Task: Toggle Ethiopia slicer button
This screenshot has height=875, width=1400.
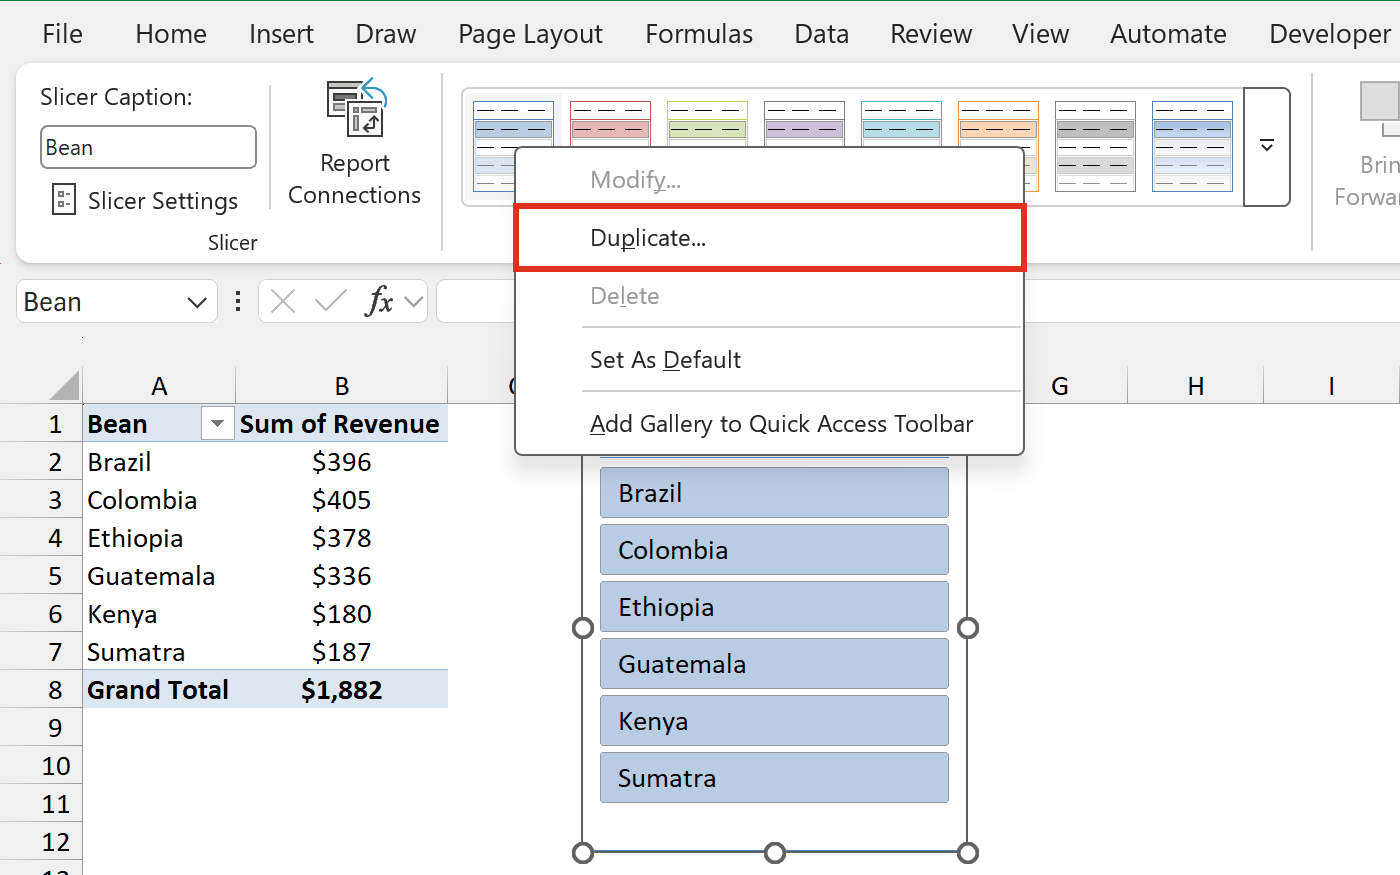Action: 774,607
